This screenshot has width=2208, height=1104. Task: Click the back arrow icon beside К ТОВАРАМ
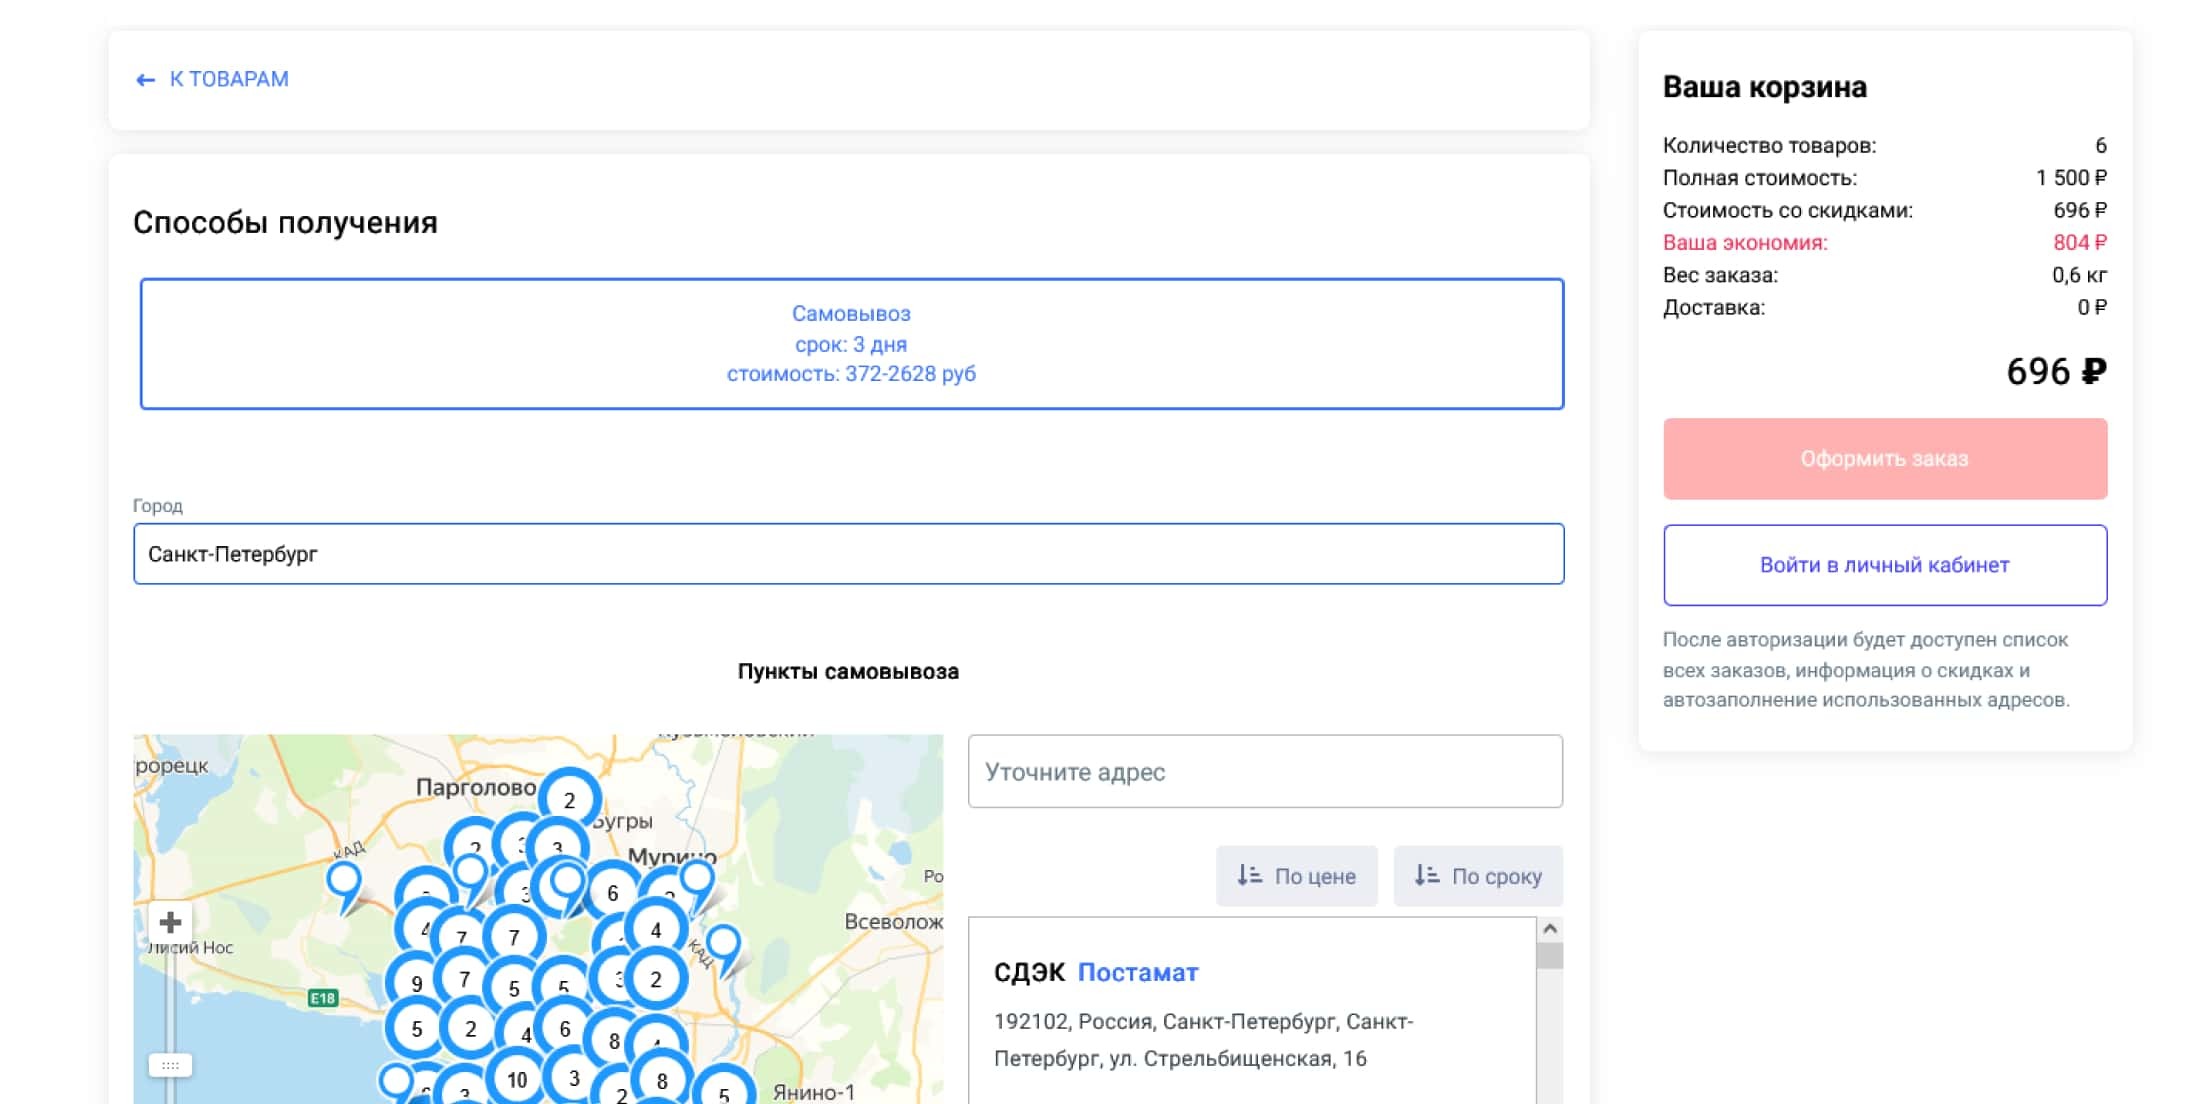click(145, 80)
